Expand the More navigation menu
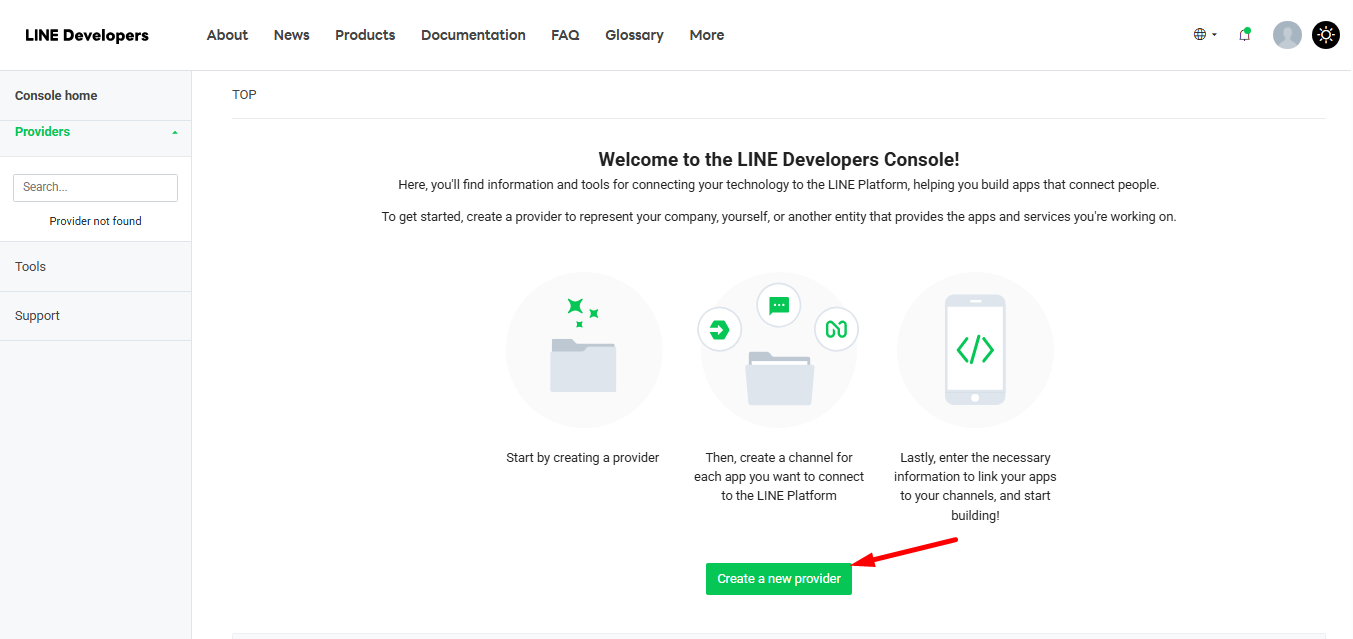1353x639 pixels. point(706,35)
